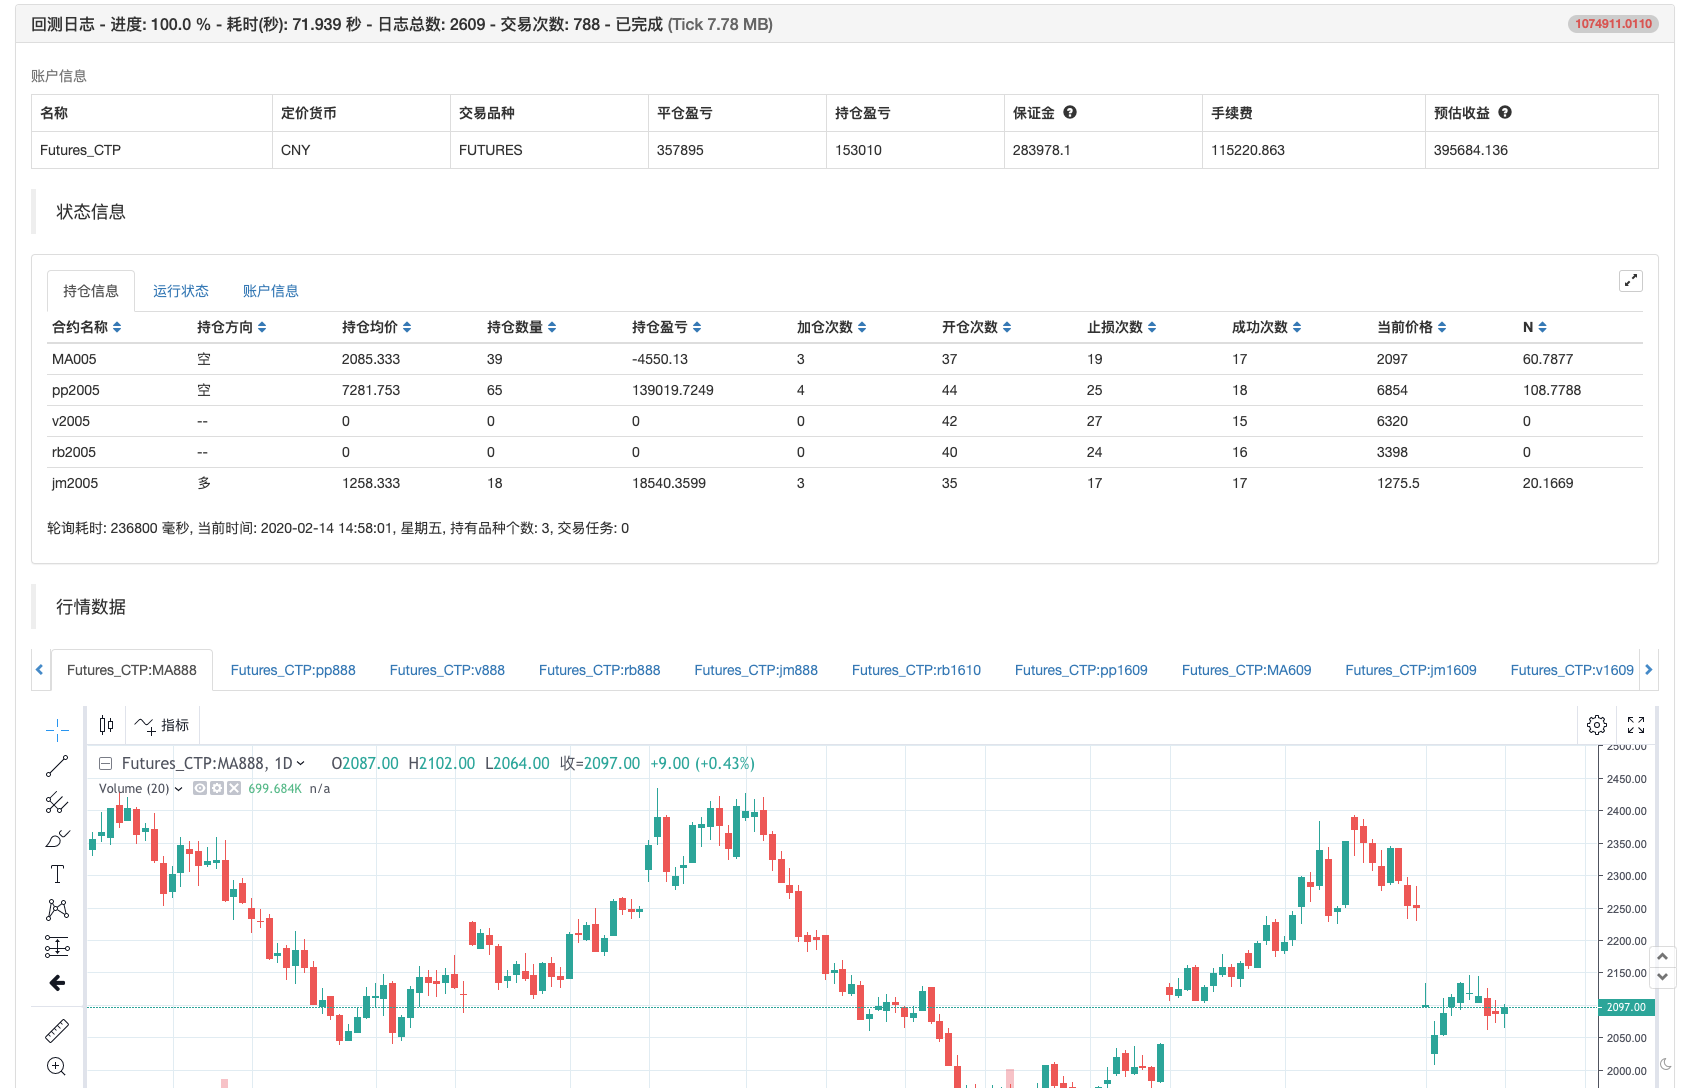Click the v2005 contract row name
Image resolution: width=1686 pixels, height=1088 pixels.
tap(71, 421)
